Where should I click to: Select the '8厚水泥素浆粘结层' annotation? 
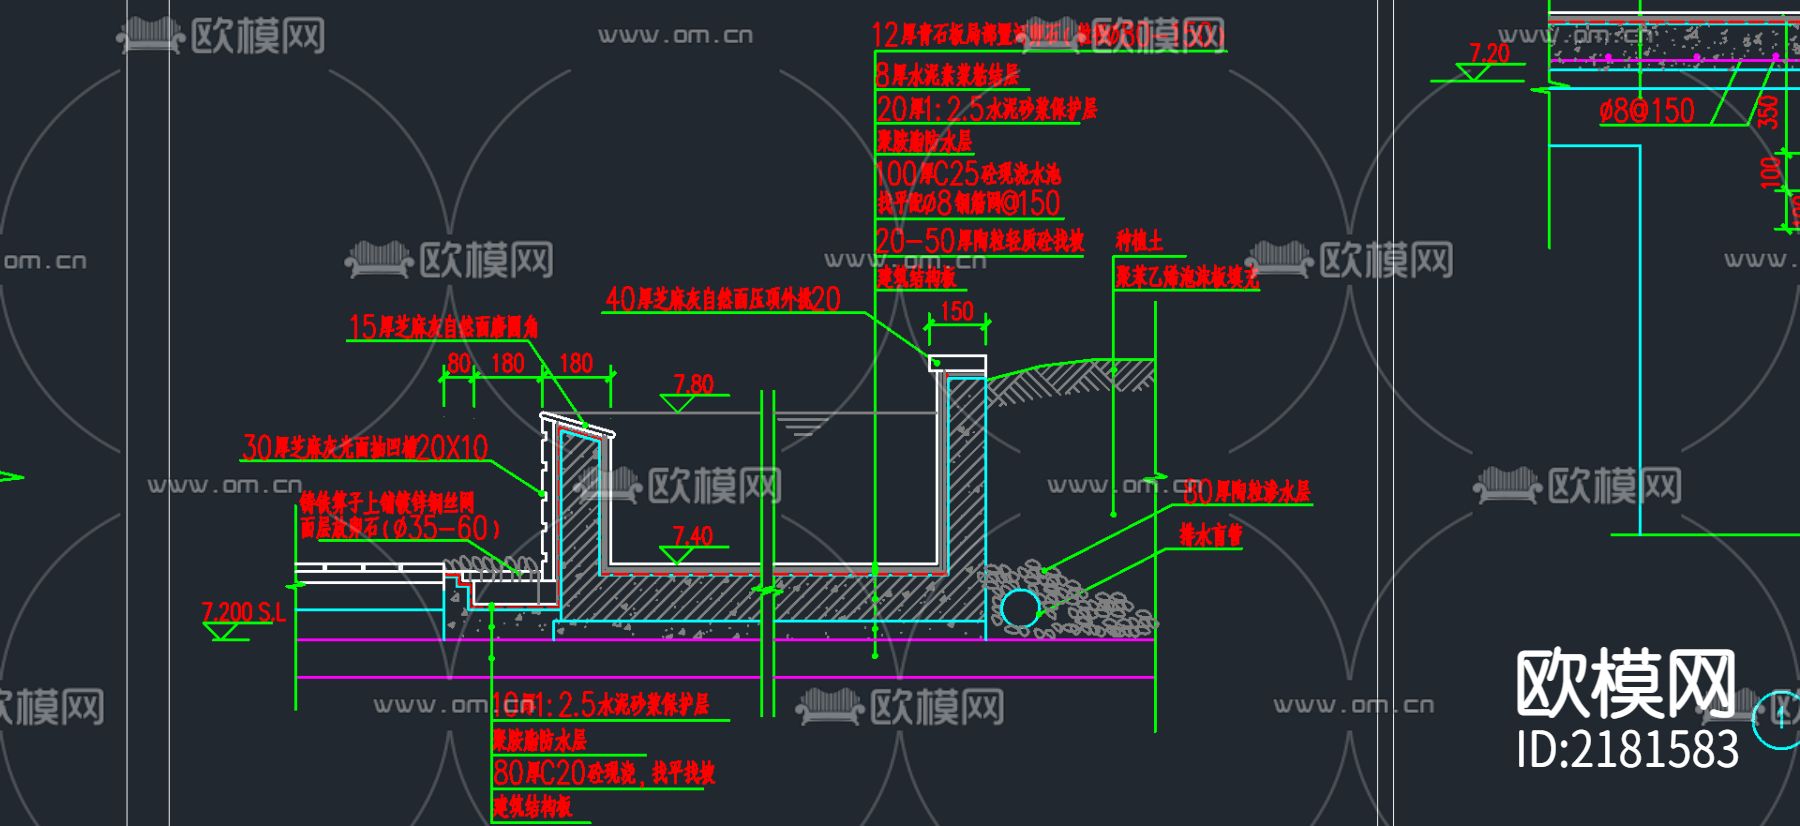pyautogui.click(x=947, y=75)
